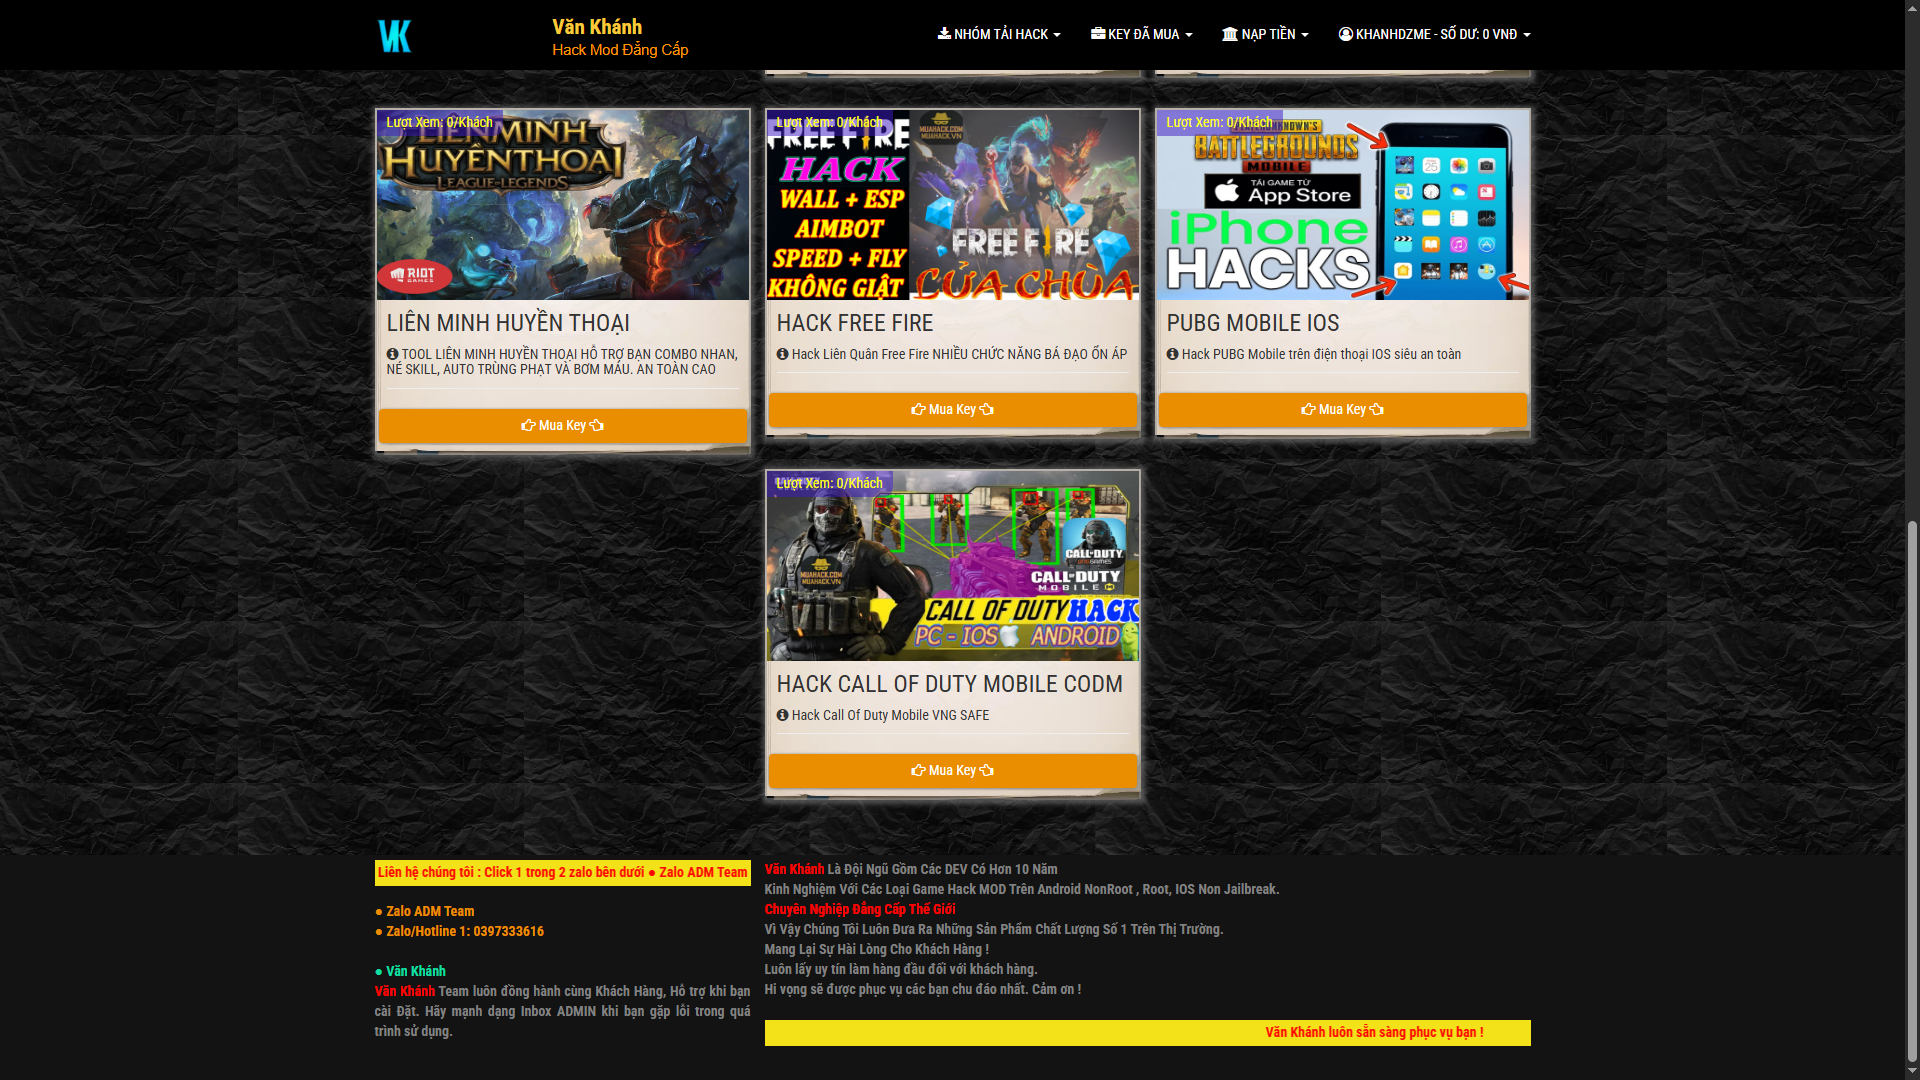1920x1080 pixels.
Task: Click the briefcase icon beside Key Đã Mua
Action: pos(1098,33)
